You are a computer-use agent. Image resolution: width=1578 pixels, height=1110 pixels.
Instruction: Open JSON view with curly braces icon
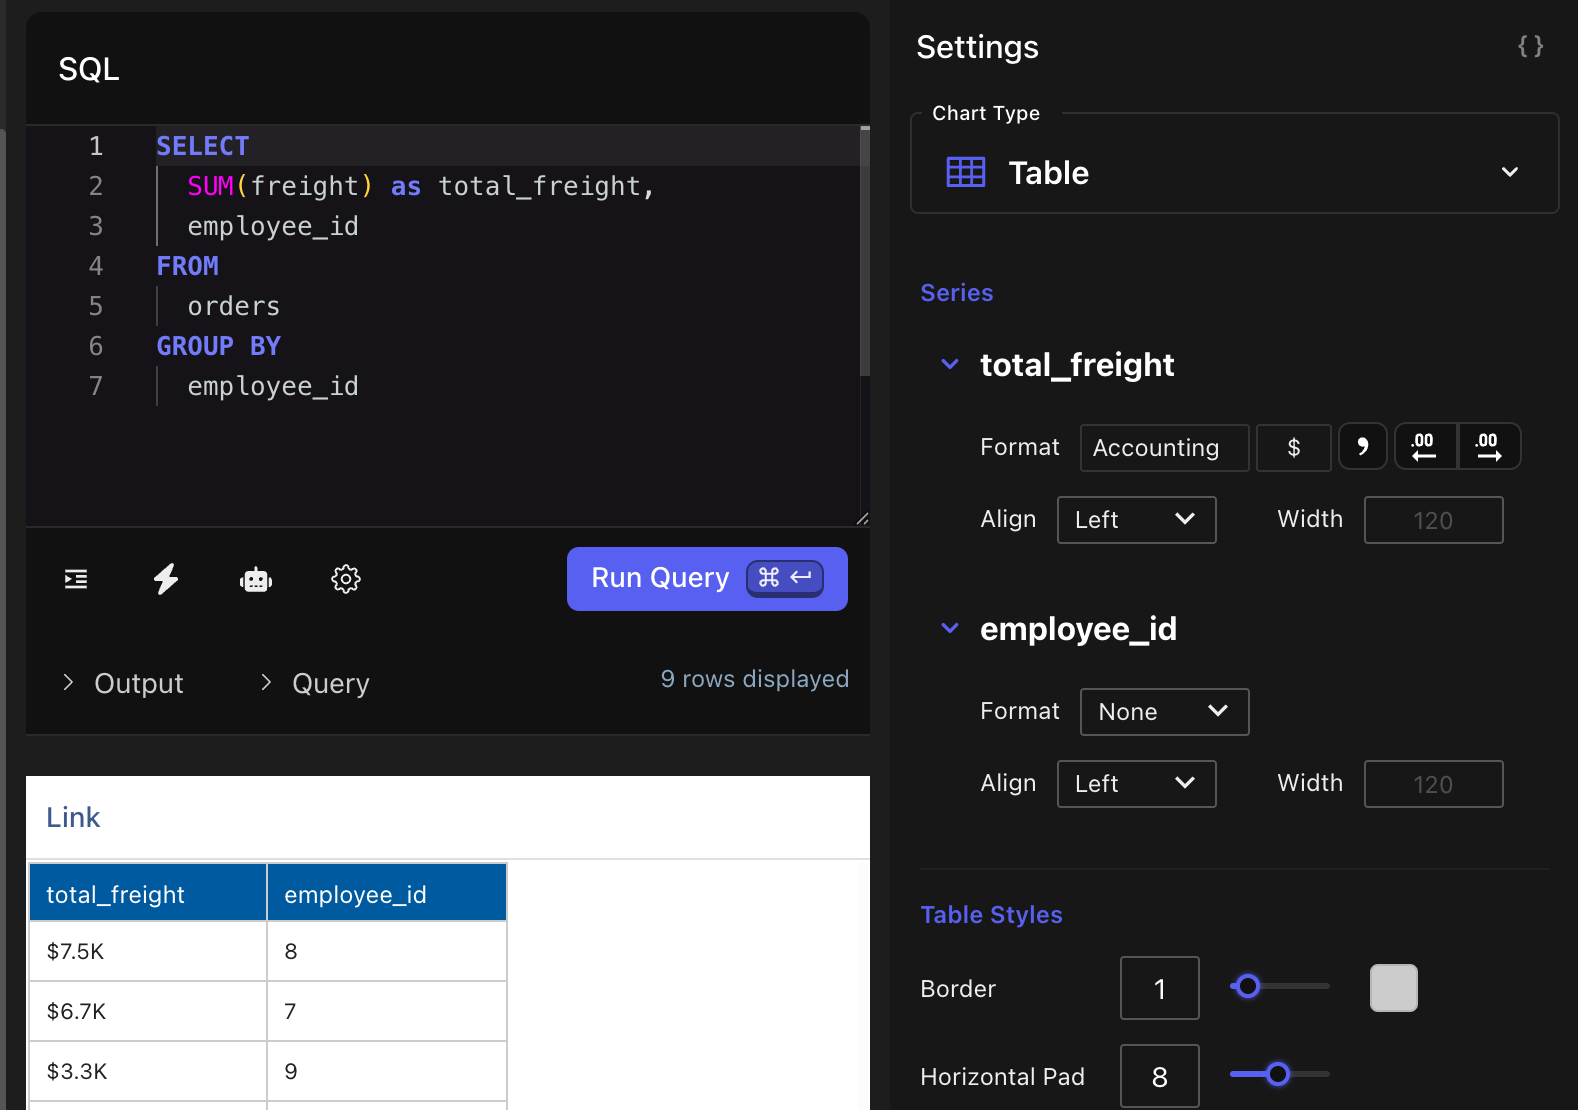click(1530, 46)
